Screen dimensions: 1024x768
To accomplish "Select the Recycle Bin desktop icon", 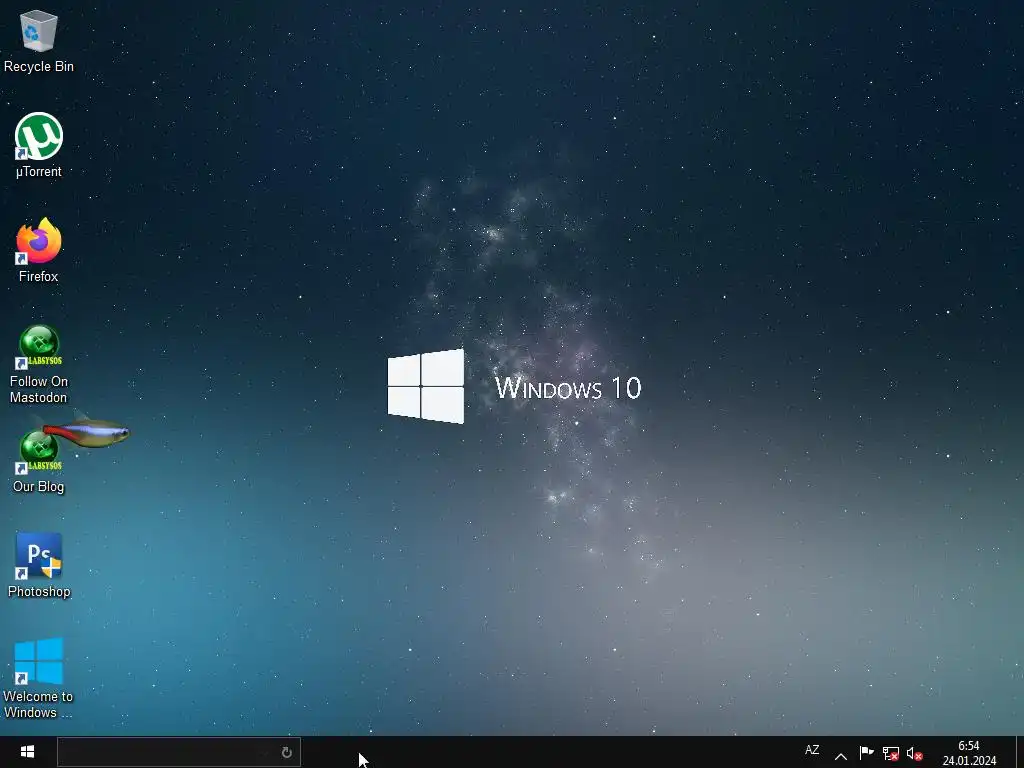I will 39,42.
